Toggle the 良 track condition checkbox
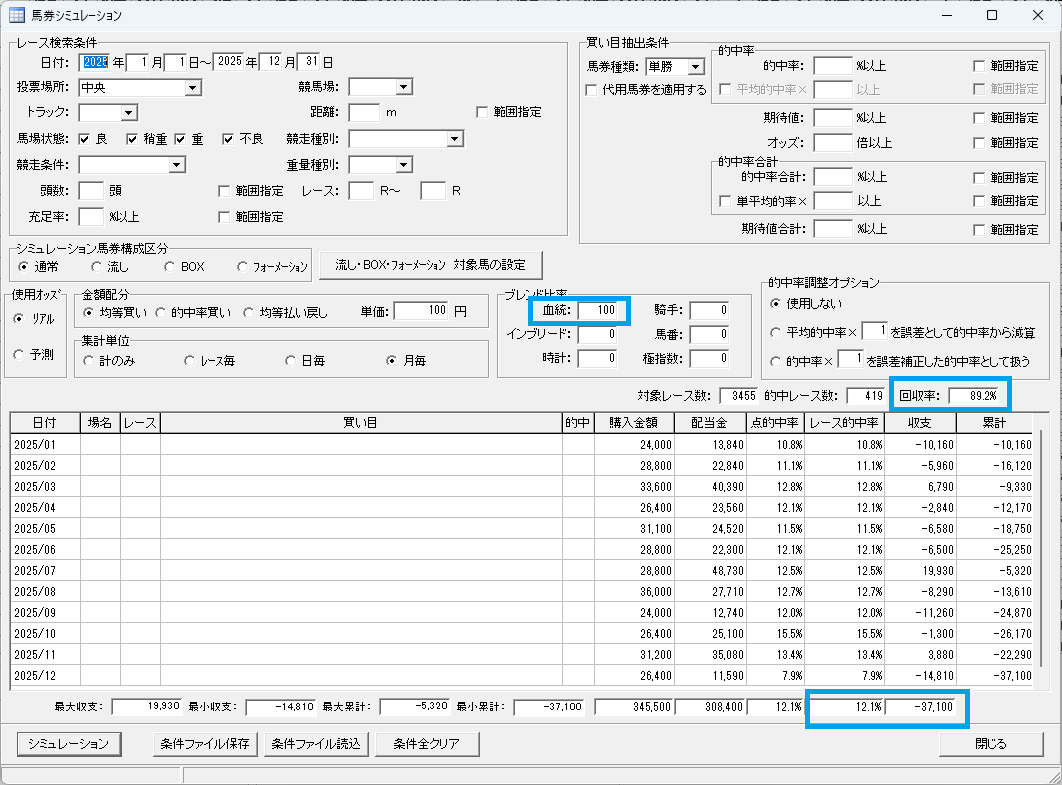Image resolution: width=1062 pixels, height=785 pixels. click(x=84, y=139)
